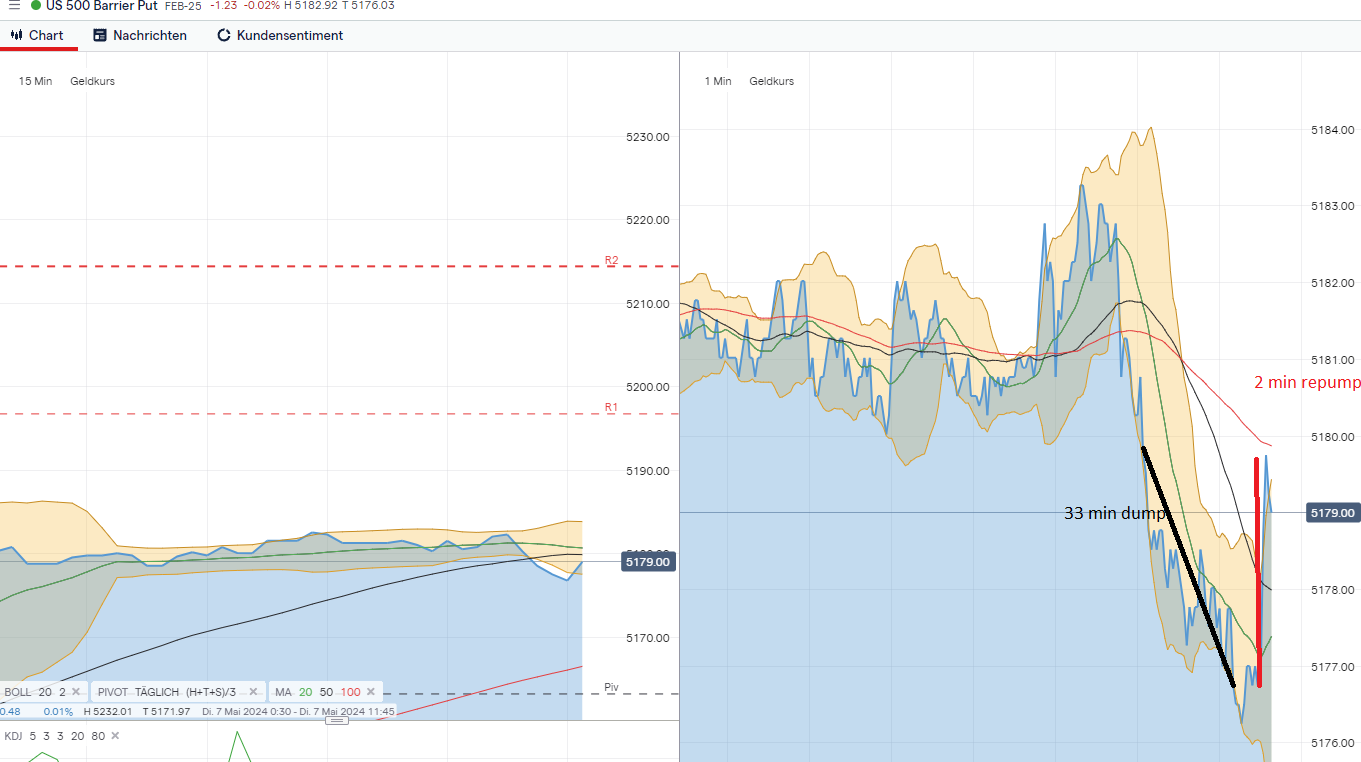The height and width of the screenshot is (762, 1361).
Task: Click the FEB-25 expiry label
Action: (183, 5)
